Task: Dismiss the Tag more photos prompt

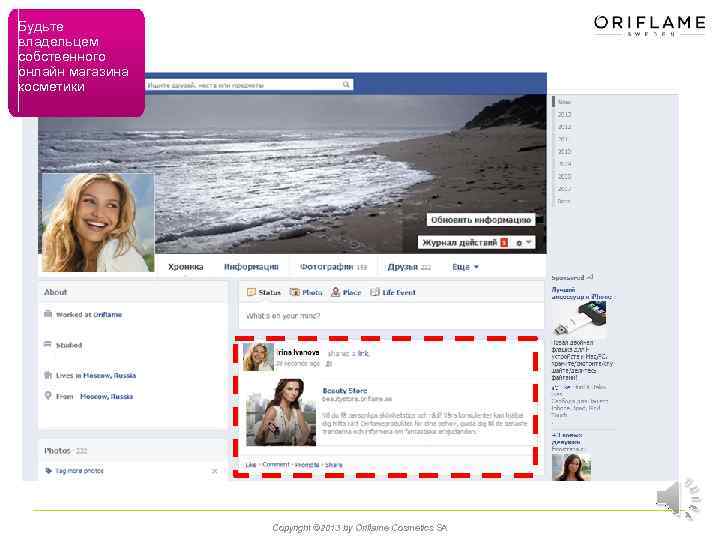Action: pyautogui.click(x=214, y=471)
